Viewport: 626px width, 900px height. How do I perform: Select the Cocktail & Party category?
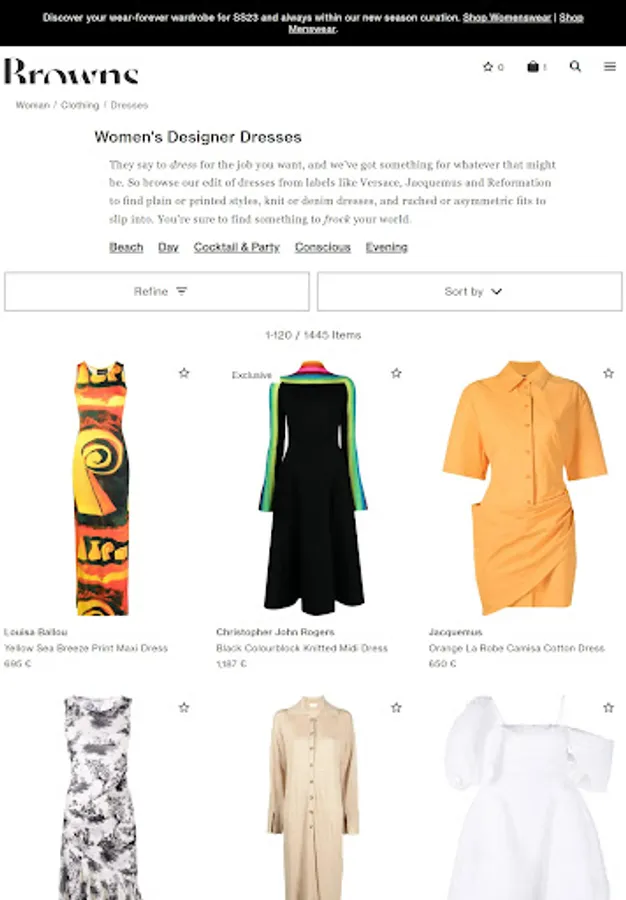pyautogui.click(x=236, y=247)
